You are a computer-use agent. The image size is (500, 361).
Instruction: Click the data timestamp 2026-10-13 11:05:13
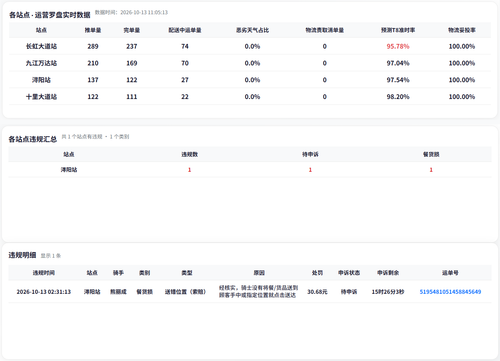tap(144, 12)
